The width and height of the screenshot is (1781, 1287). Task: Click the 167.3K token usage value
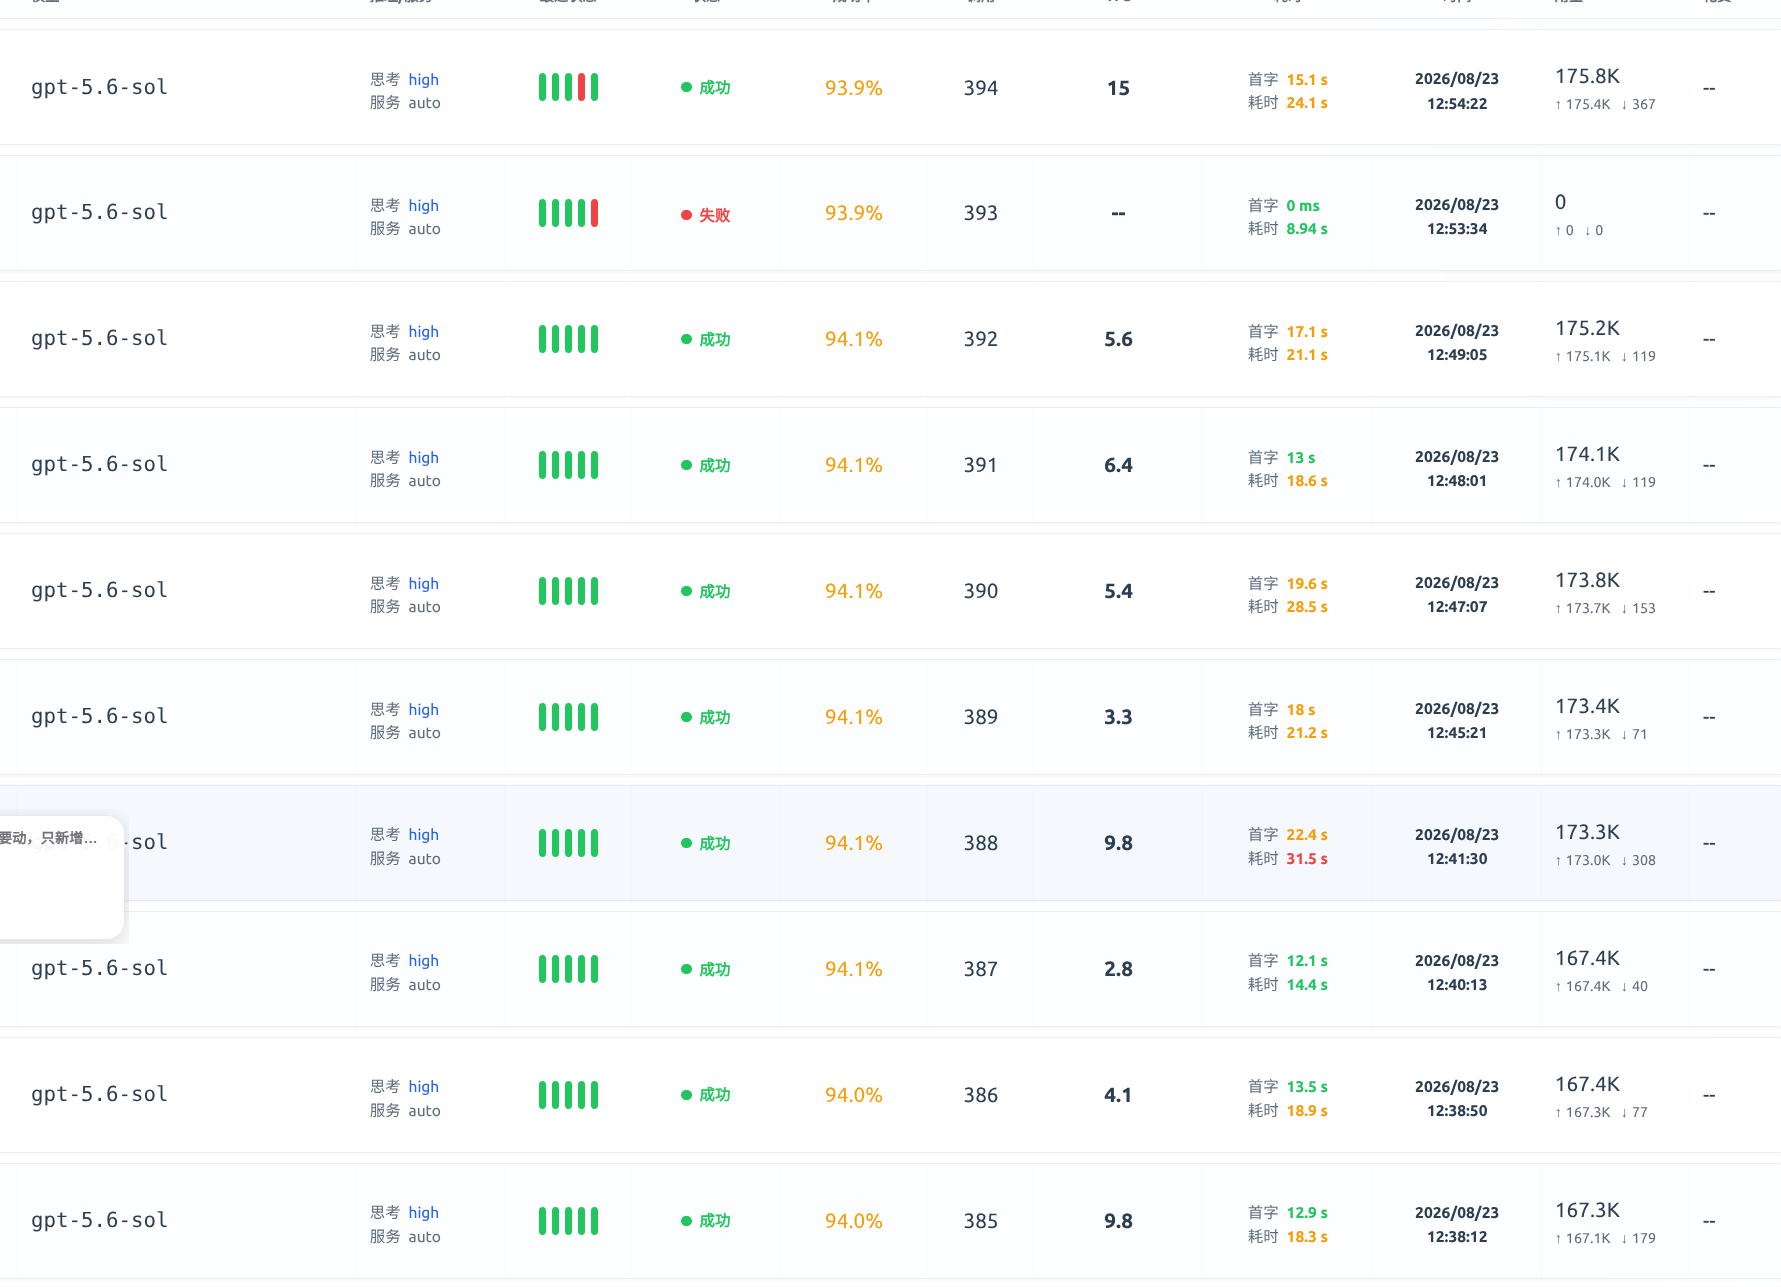[x=1587, y=1210]
